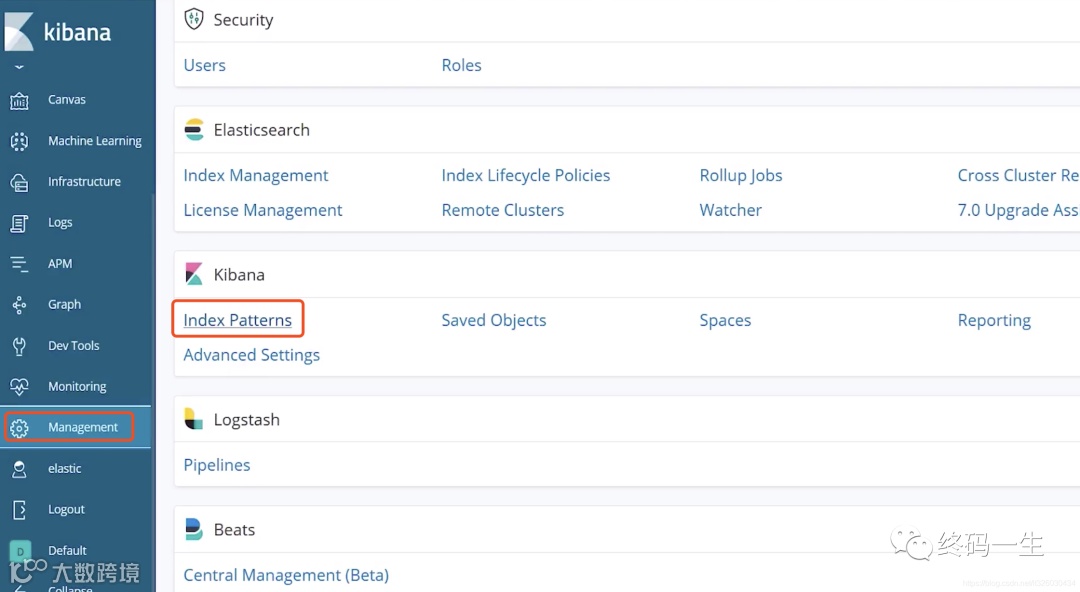Open the Watcher link

click(731, 210)
